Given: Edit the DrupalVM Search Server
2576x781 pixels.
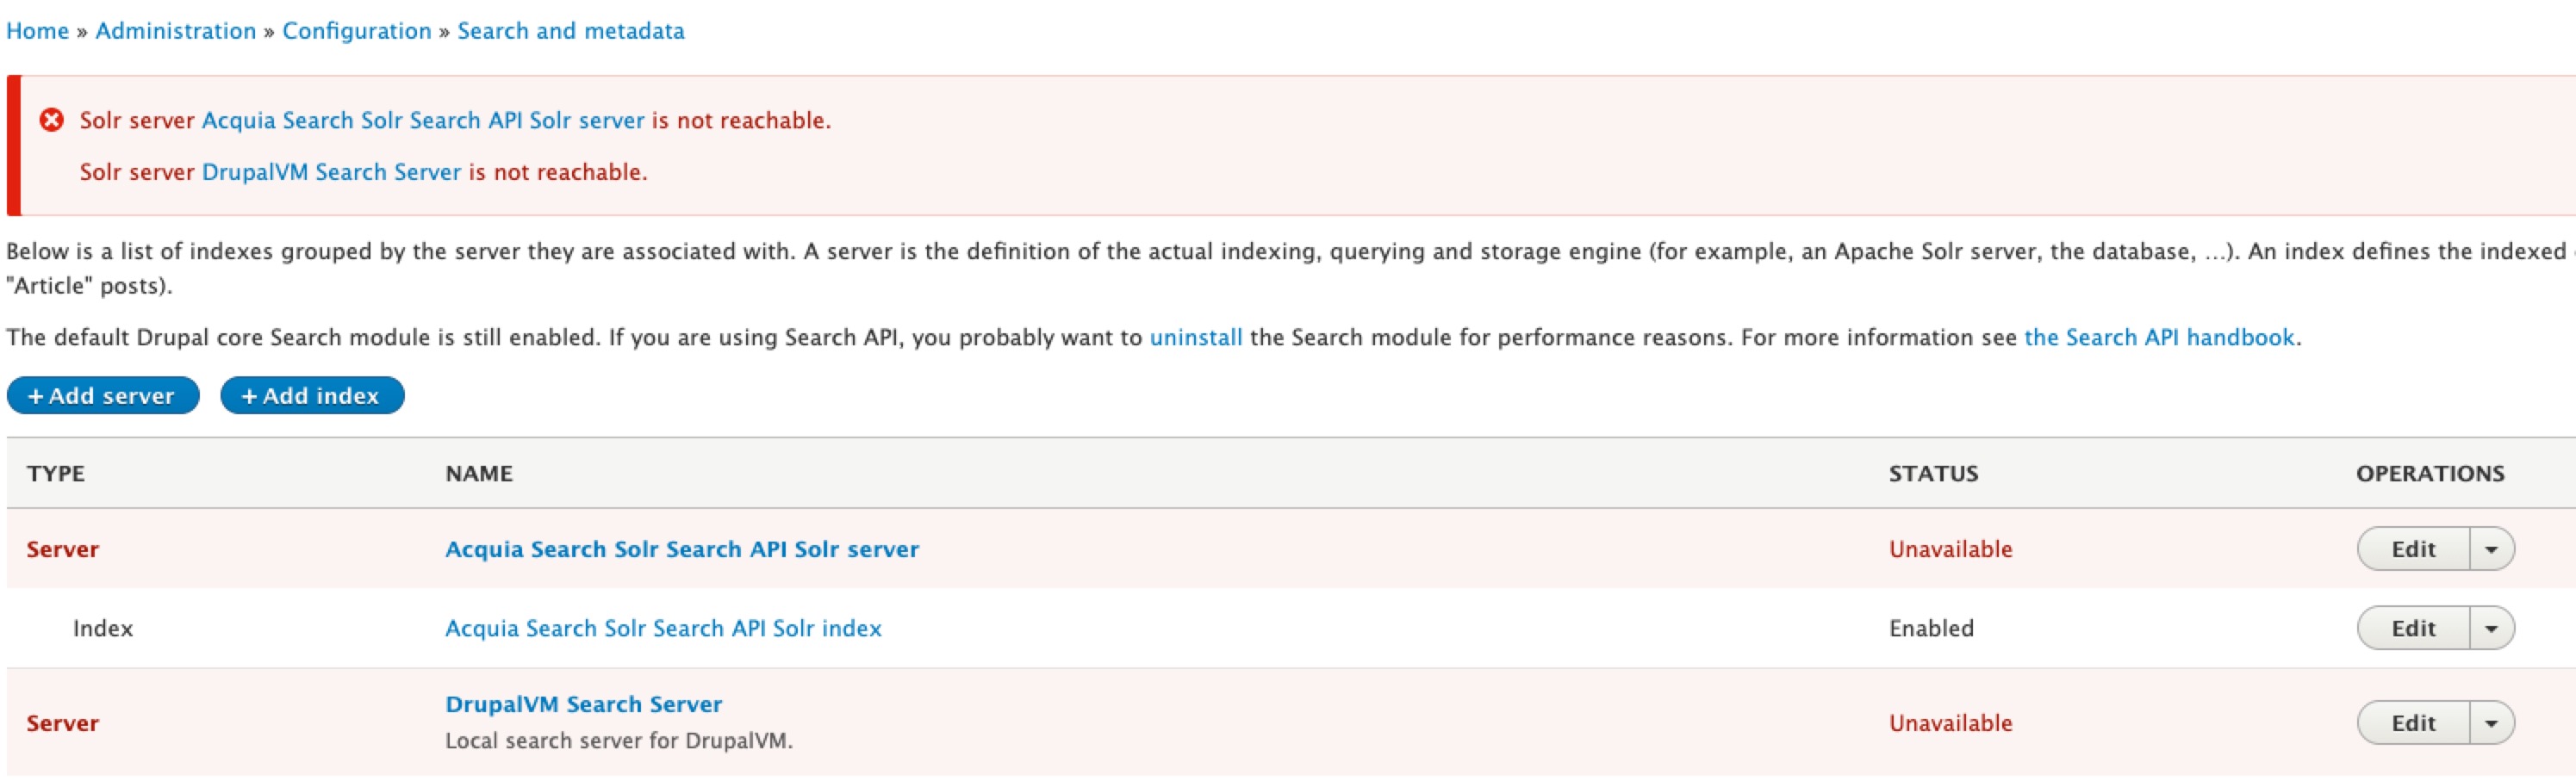Looking at the screenshot, I should click(2412, 722).
